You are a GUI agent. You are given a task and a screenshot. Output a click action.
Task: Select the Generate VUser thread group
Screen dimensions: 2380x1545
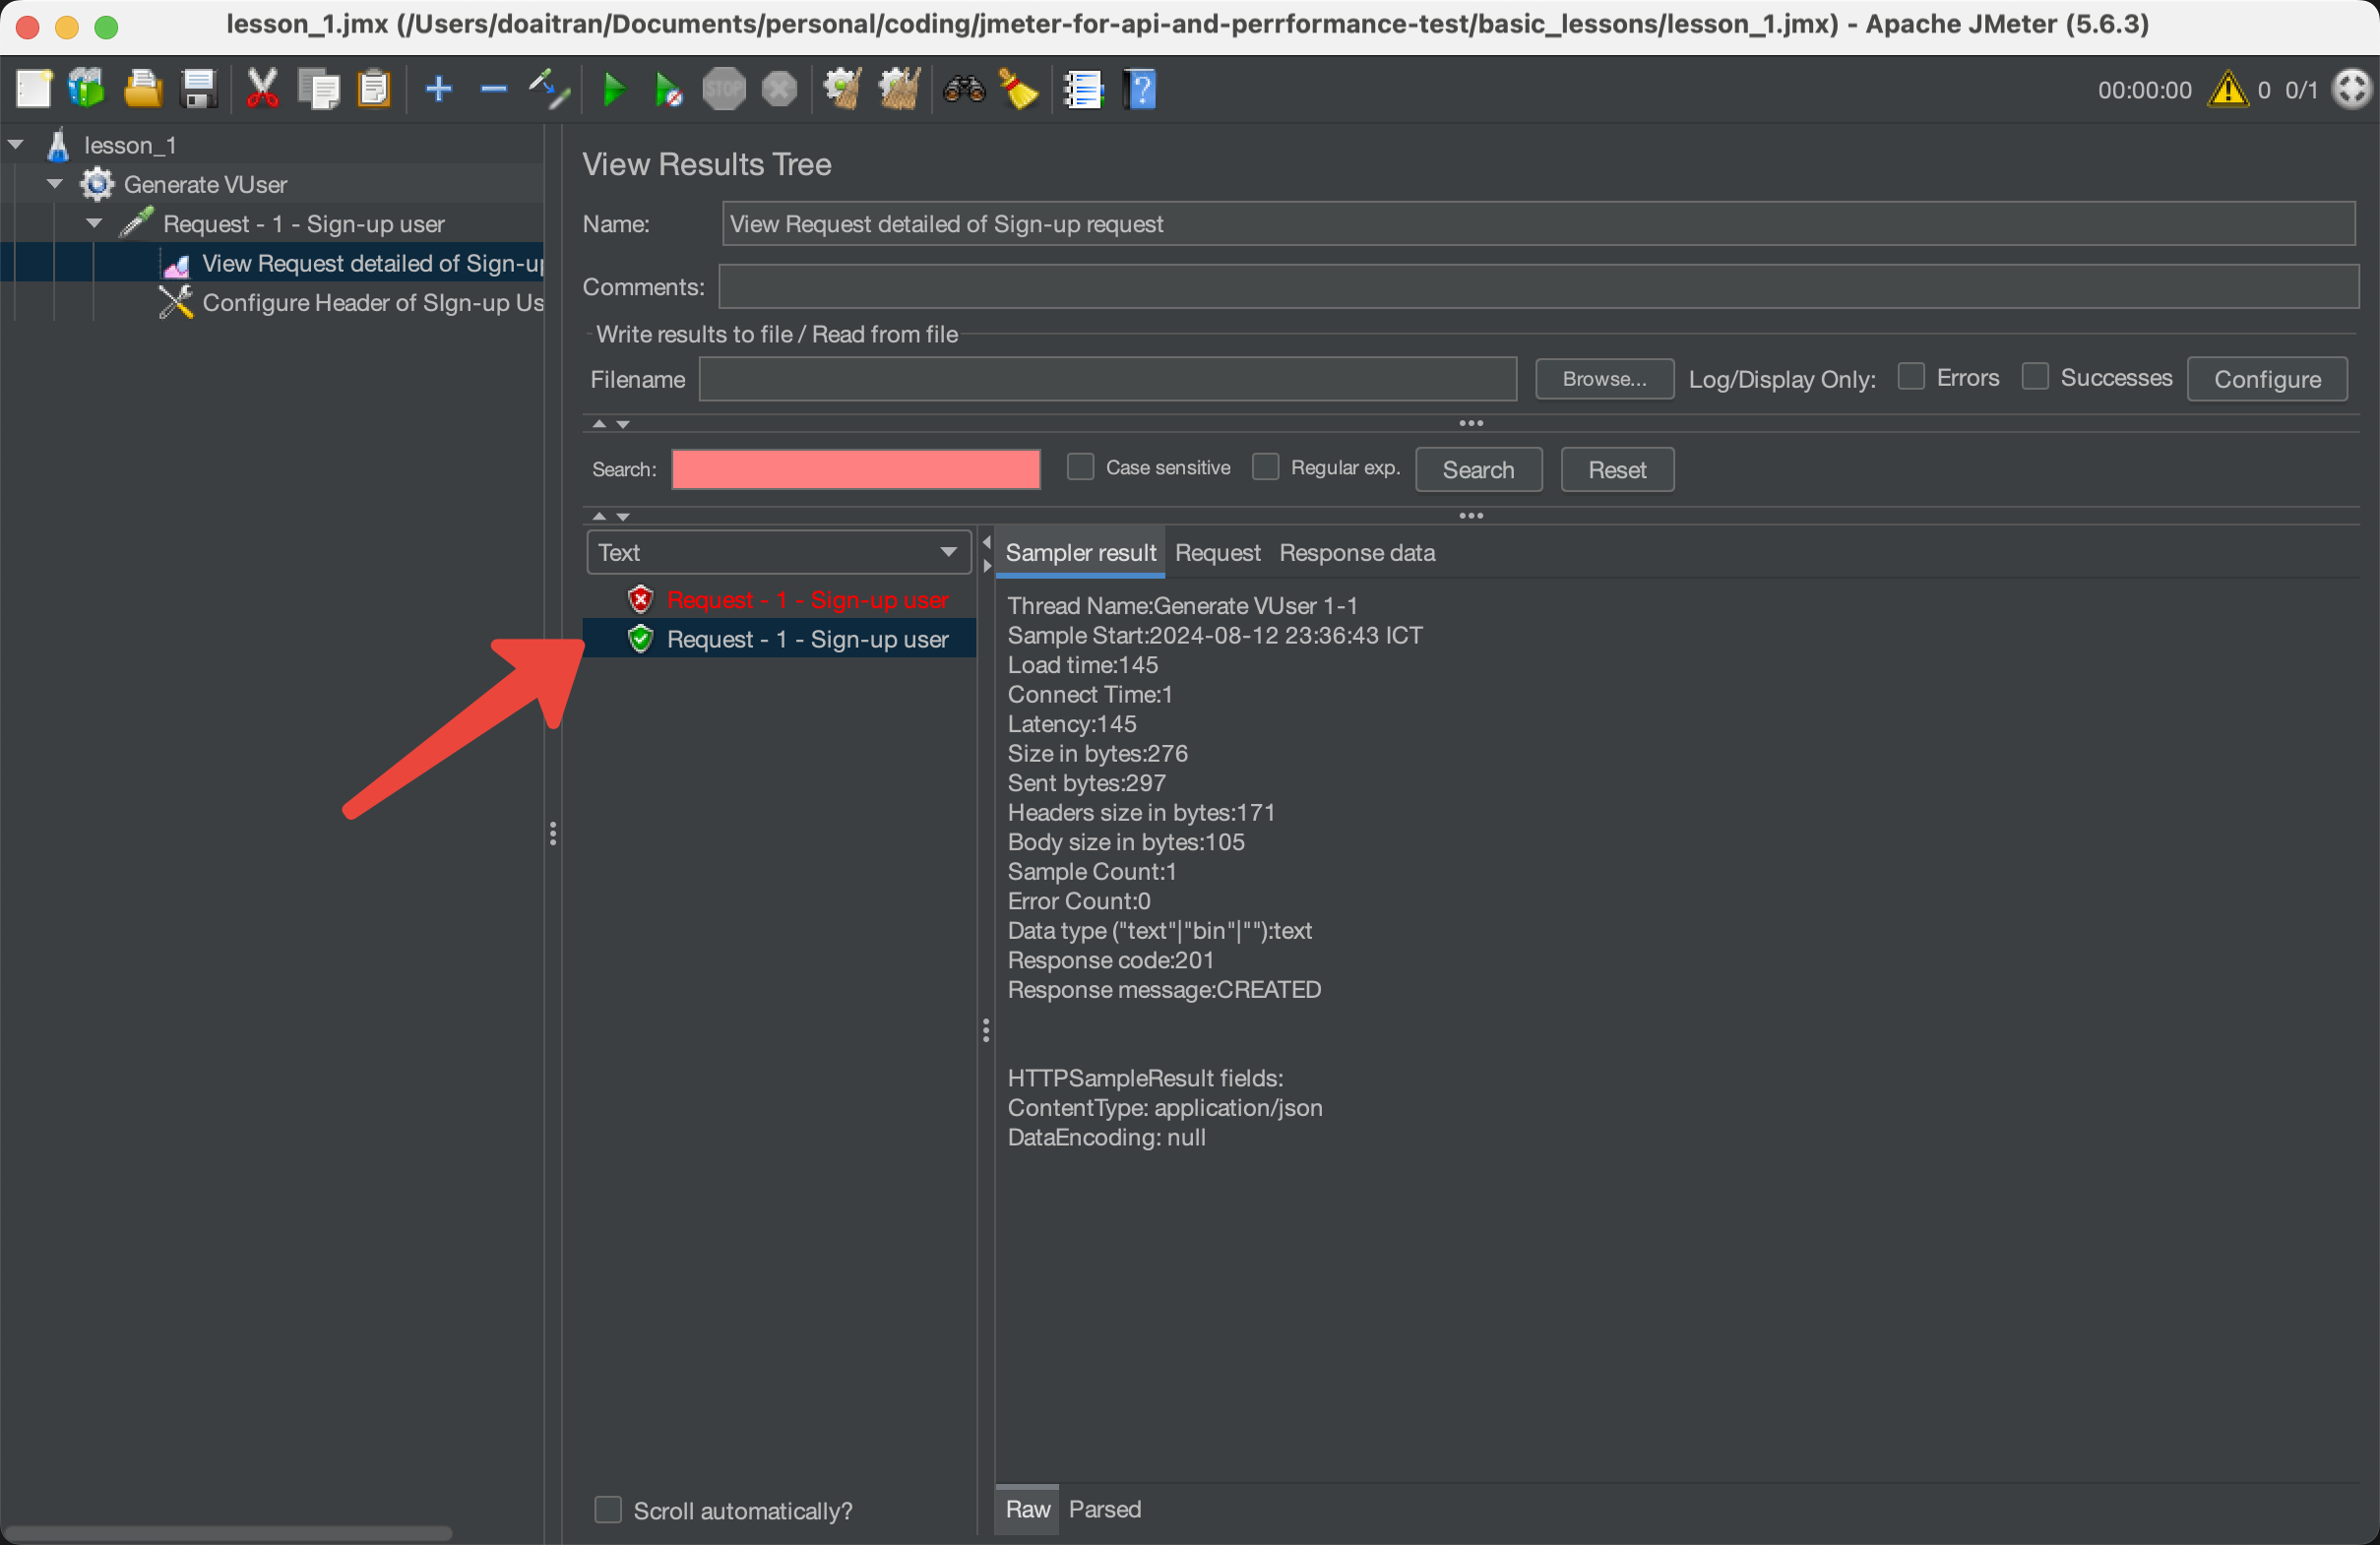click(x=205, y=184)
